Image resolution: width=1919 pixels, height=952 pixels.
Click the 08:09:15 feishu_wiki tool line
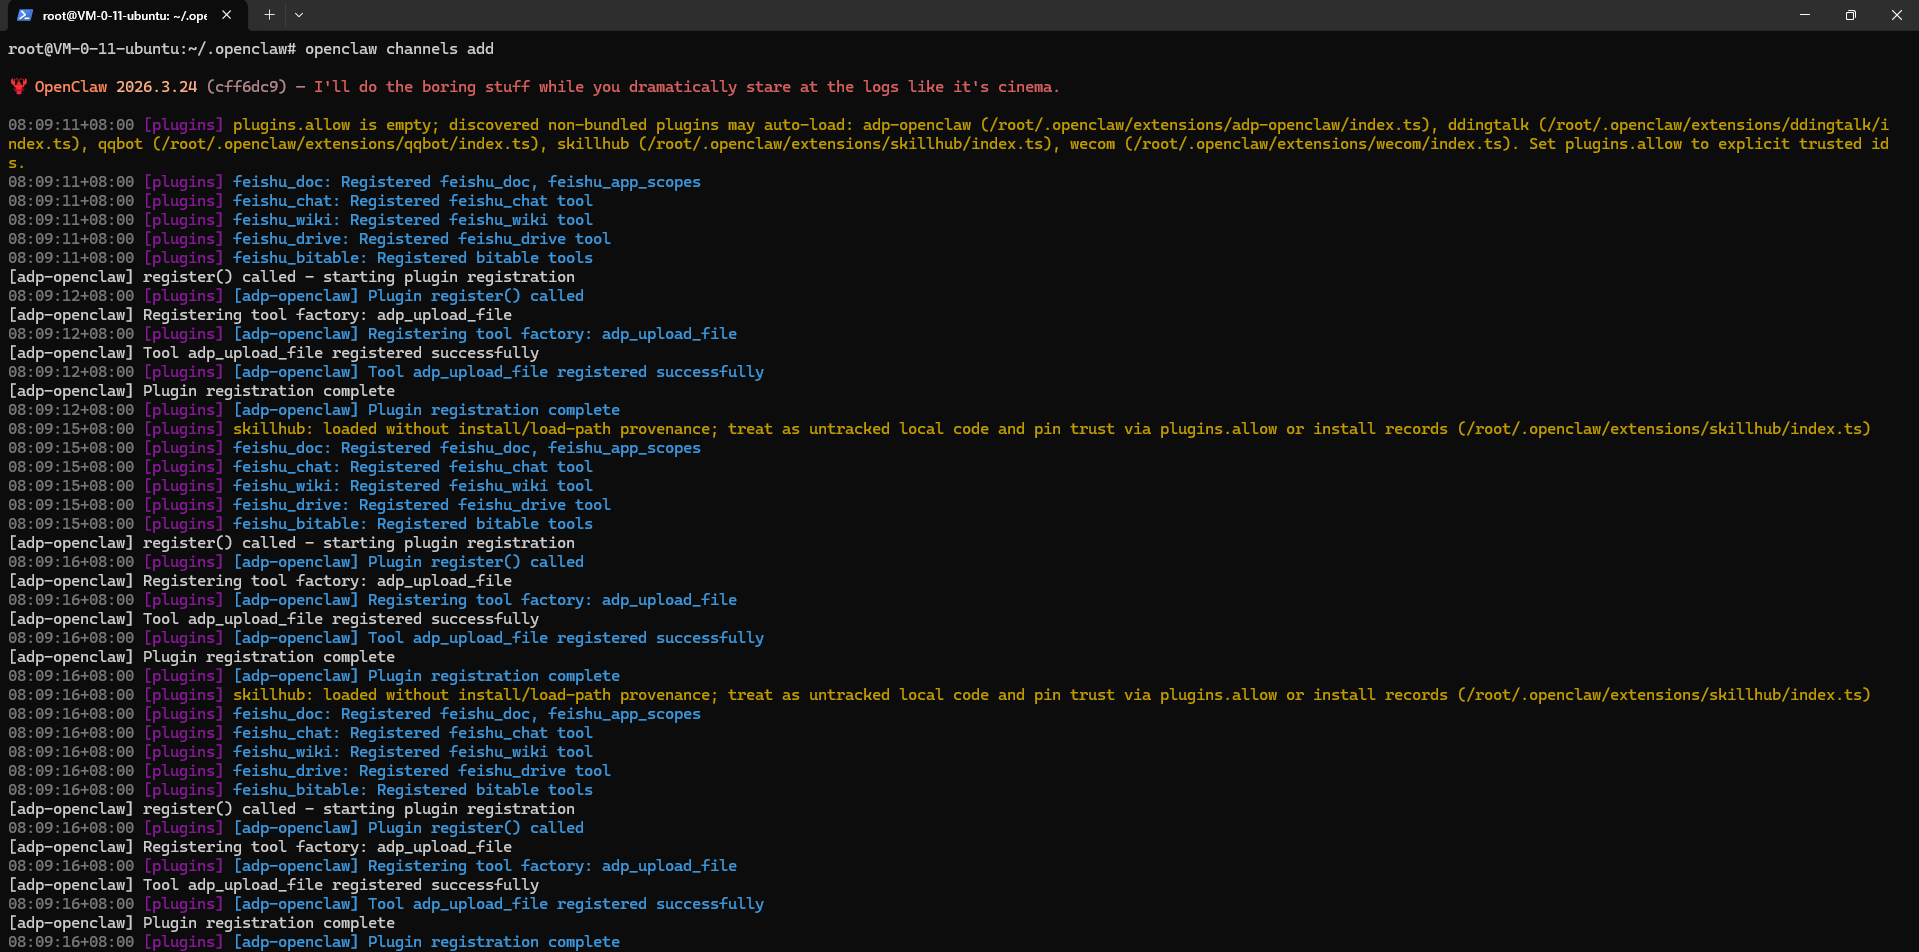click(300, 486)
